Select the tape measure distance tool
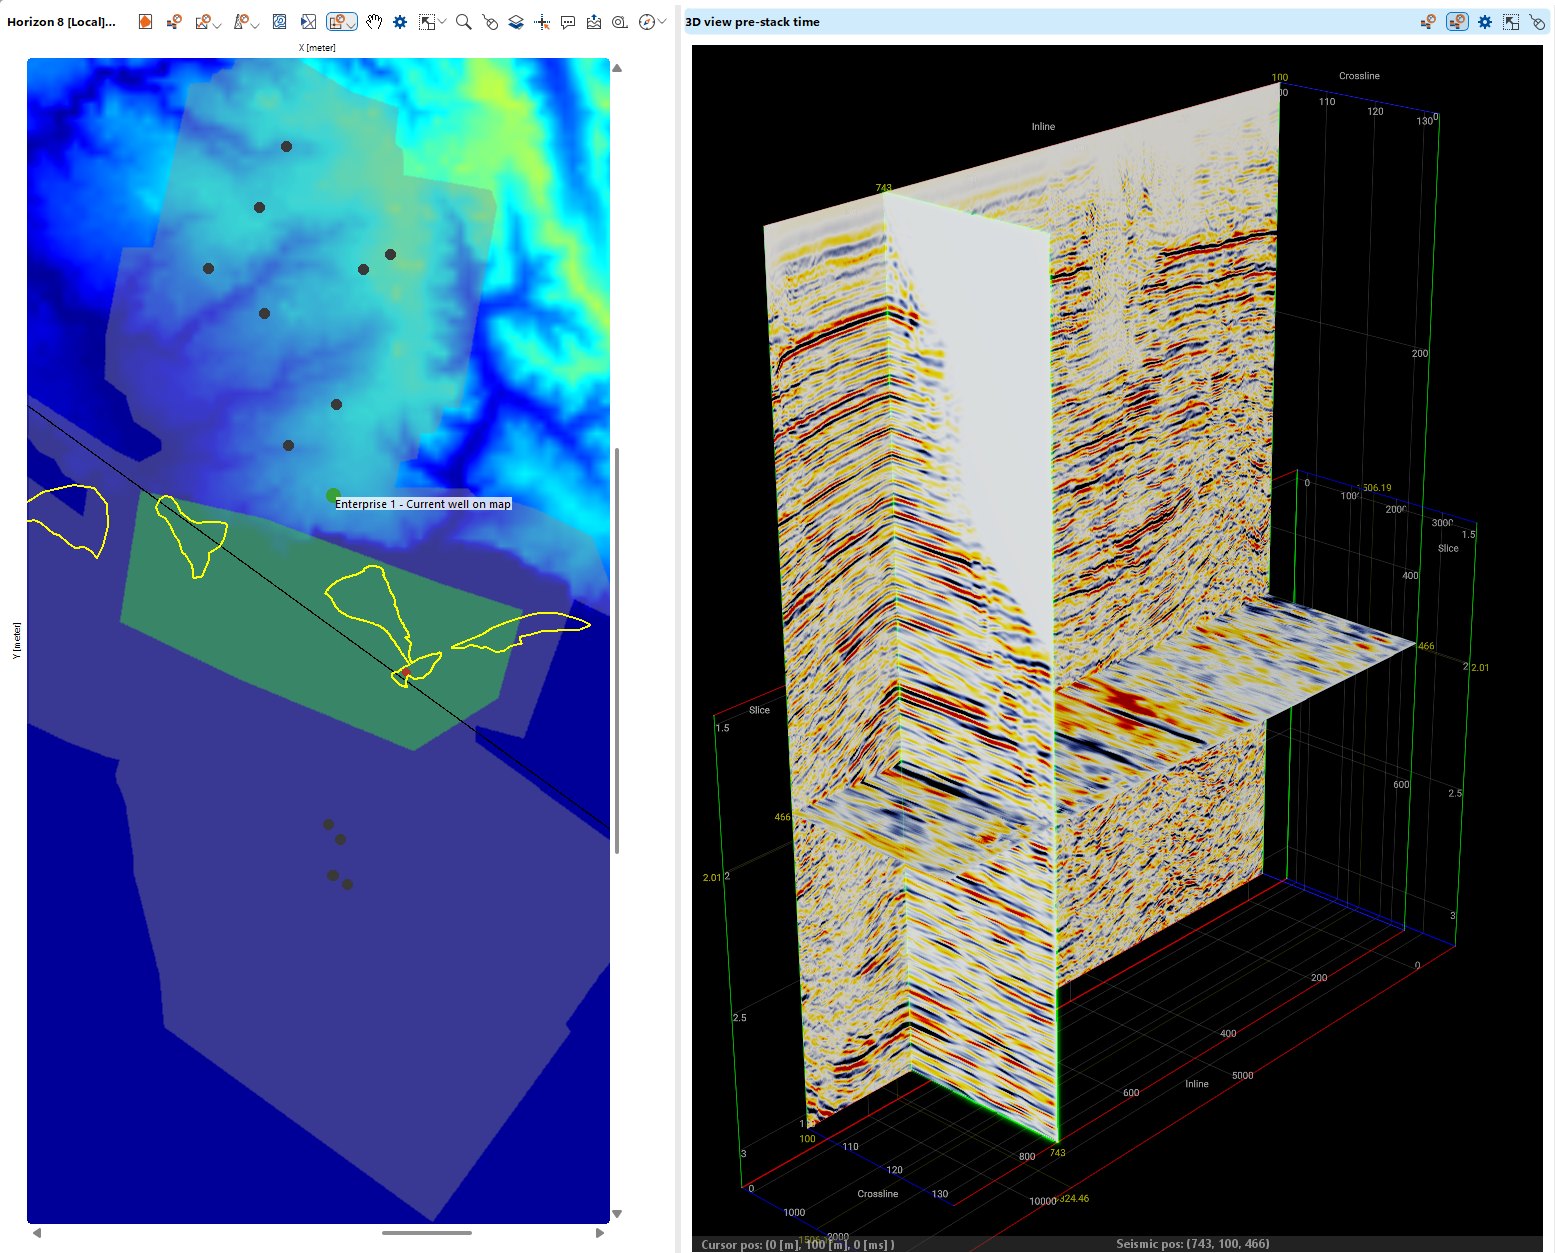 (x=620, y=22)
